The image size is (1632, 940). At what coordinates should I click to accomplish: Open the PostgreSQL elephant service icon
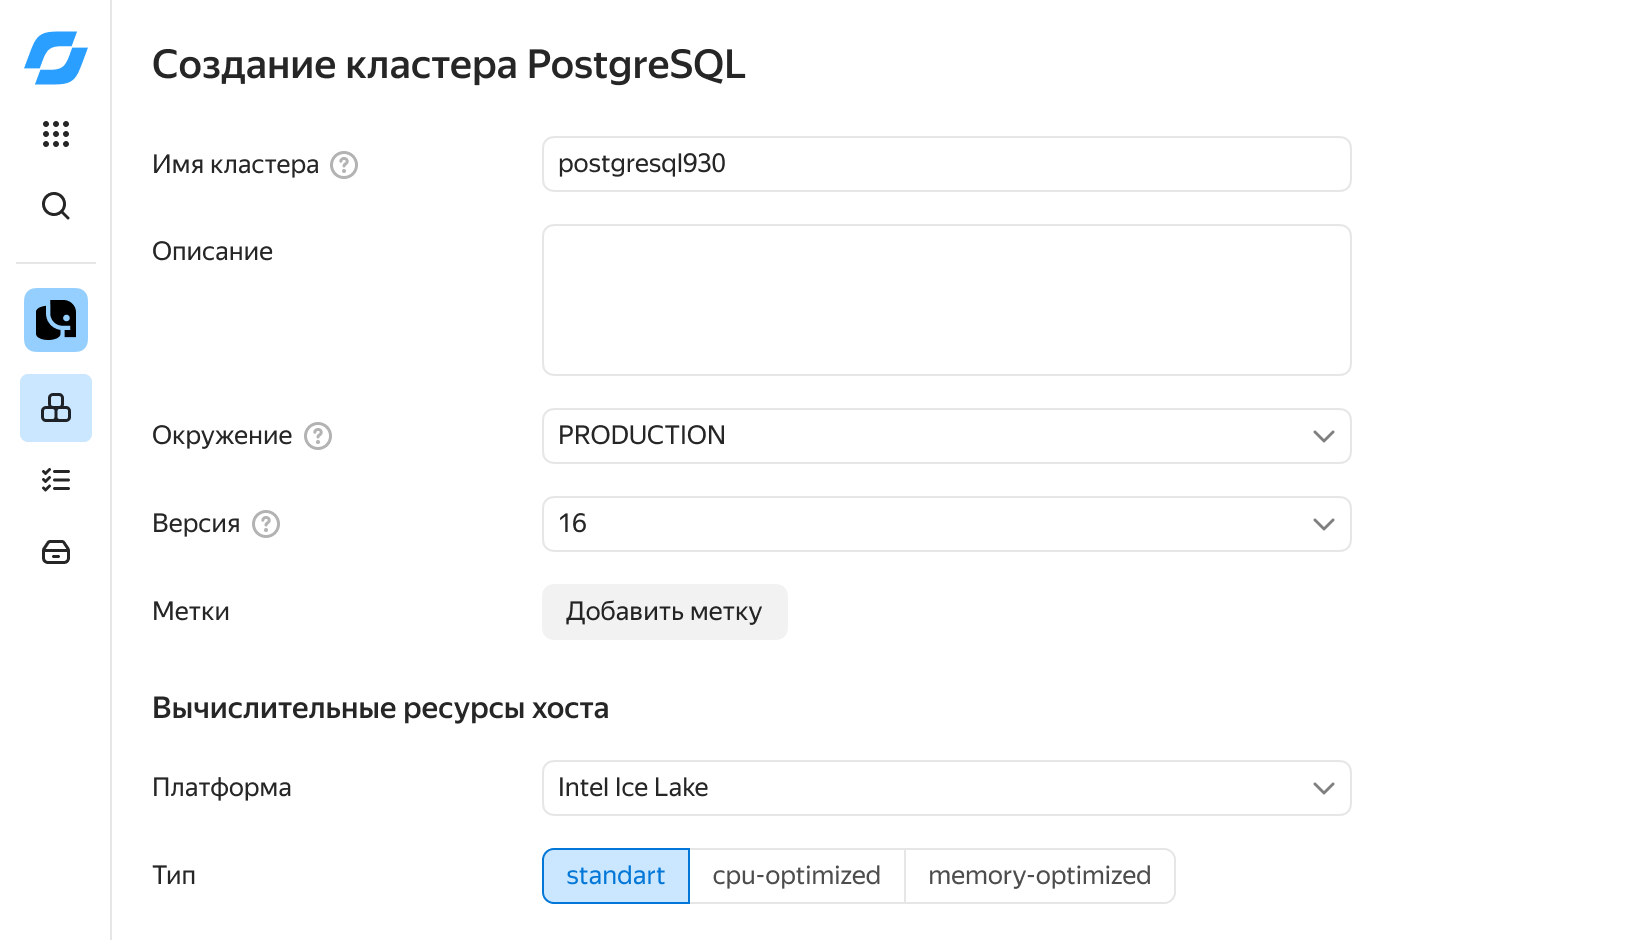[56, 320]
